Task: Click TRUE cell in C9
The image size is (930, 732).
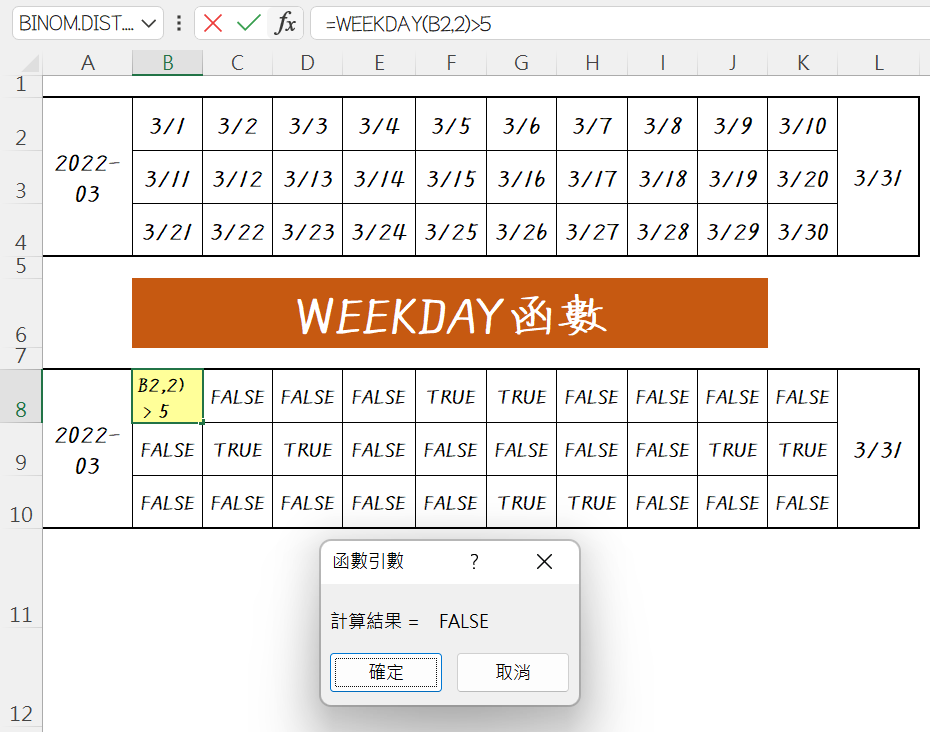Action: tap(237, 449)
